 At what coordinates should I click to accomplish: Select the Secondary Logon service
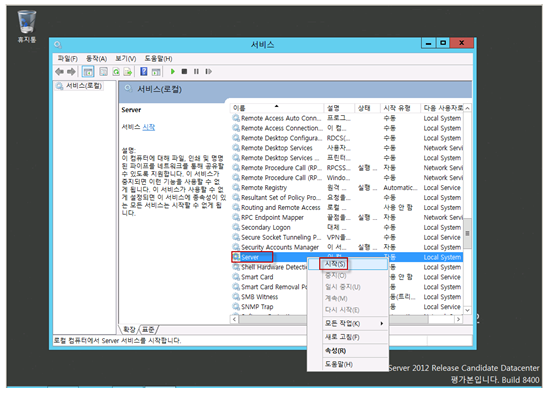pyautogui.click(x=347, y=227)
